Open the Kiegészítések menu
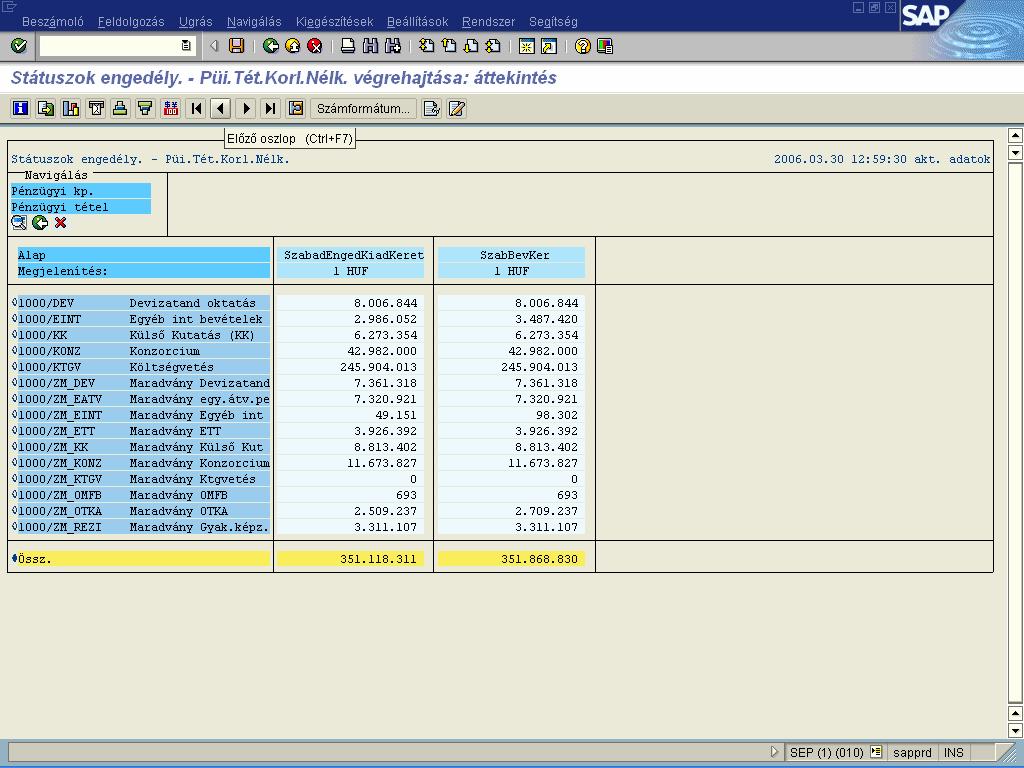Image resolution: width=1024 pixels, height=768 pixels. point(334,22)
